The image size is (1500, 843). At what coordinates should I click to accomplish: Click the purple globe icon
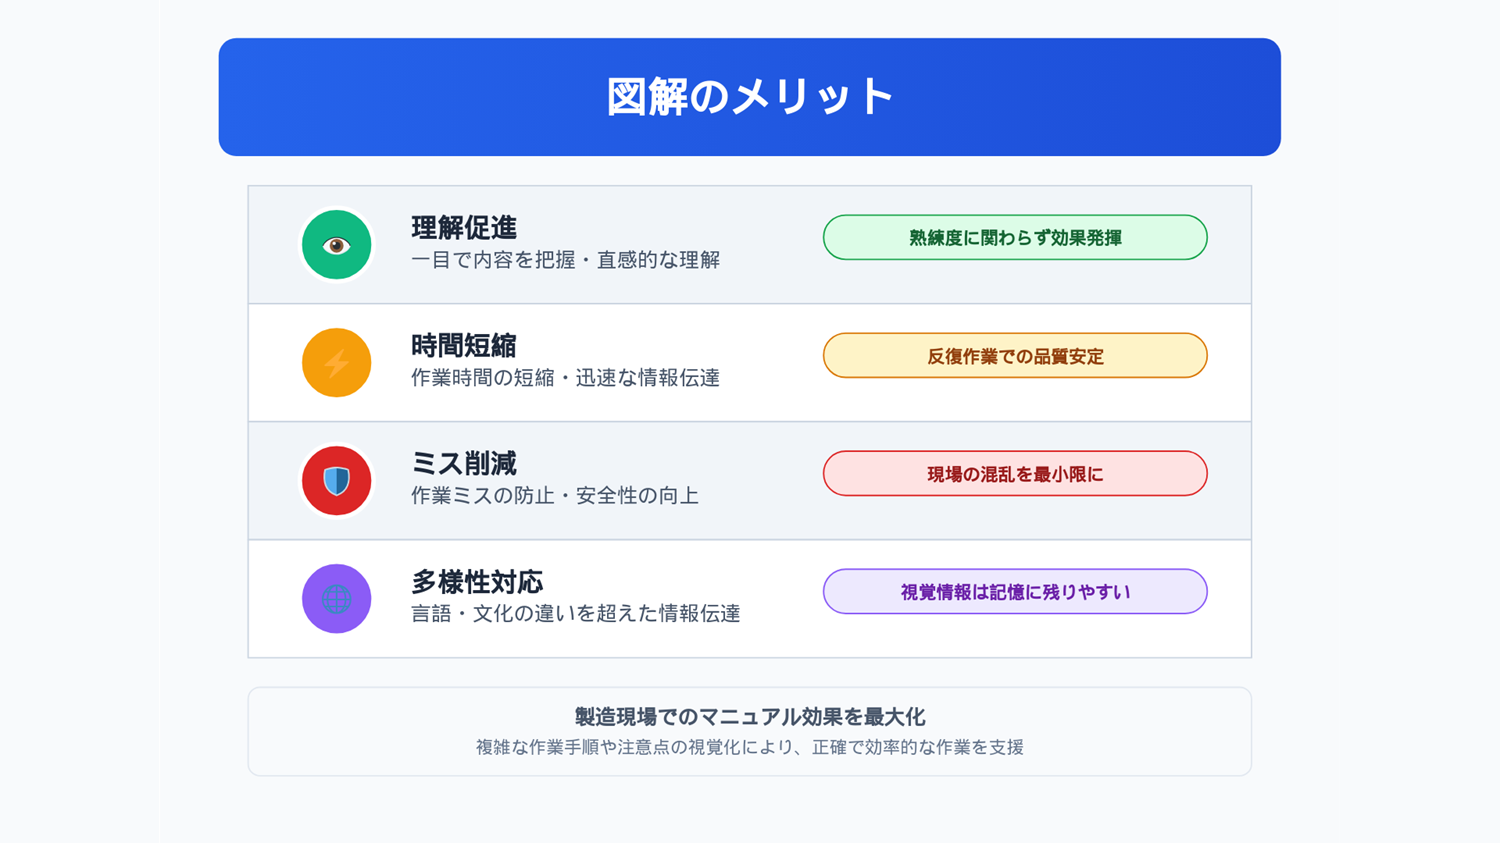pos(337,599)
